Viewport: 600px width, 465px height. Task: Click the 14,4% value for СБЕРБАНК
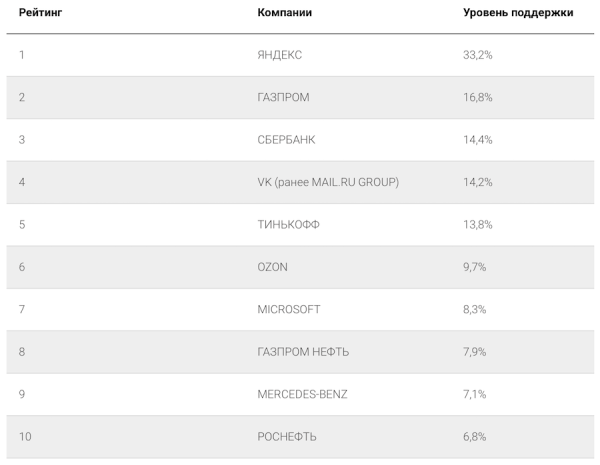tap(477, 139)
